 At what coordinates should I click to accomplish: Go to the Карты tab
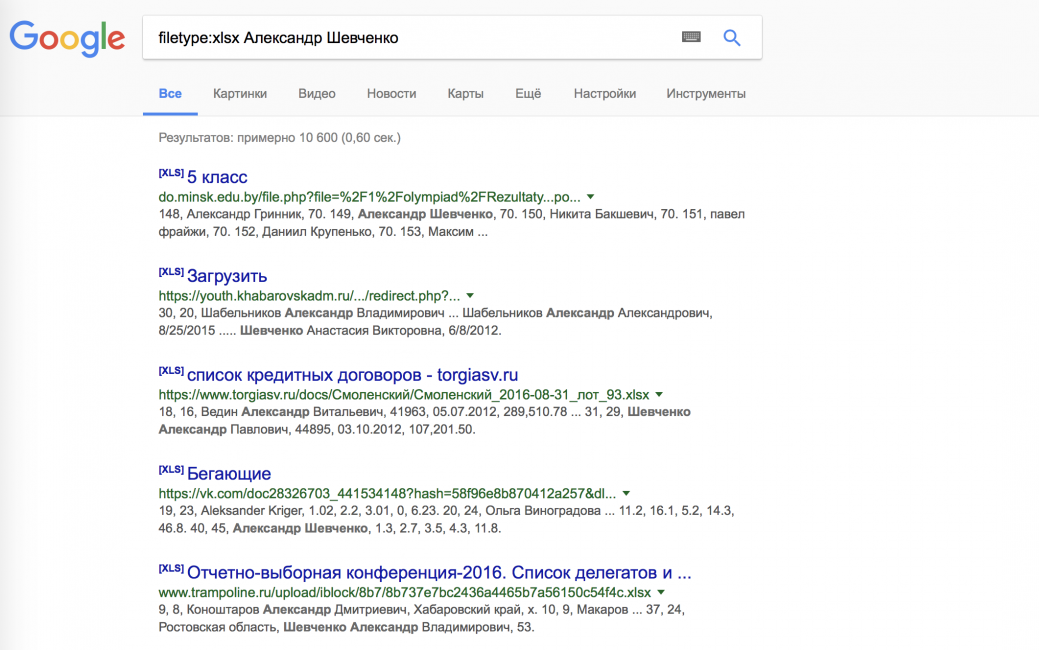[x=465, y=94]
